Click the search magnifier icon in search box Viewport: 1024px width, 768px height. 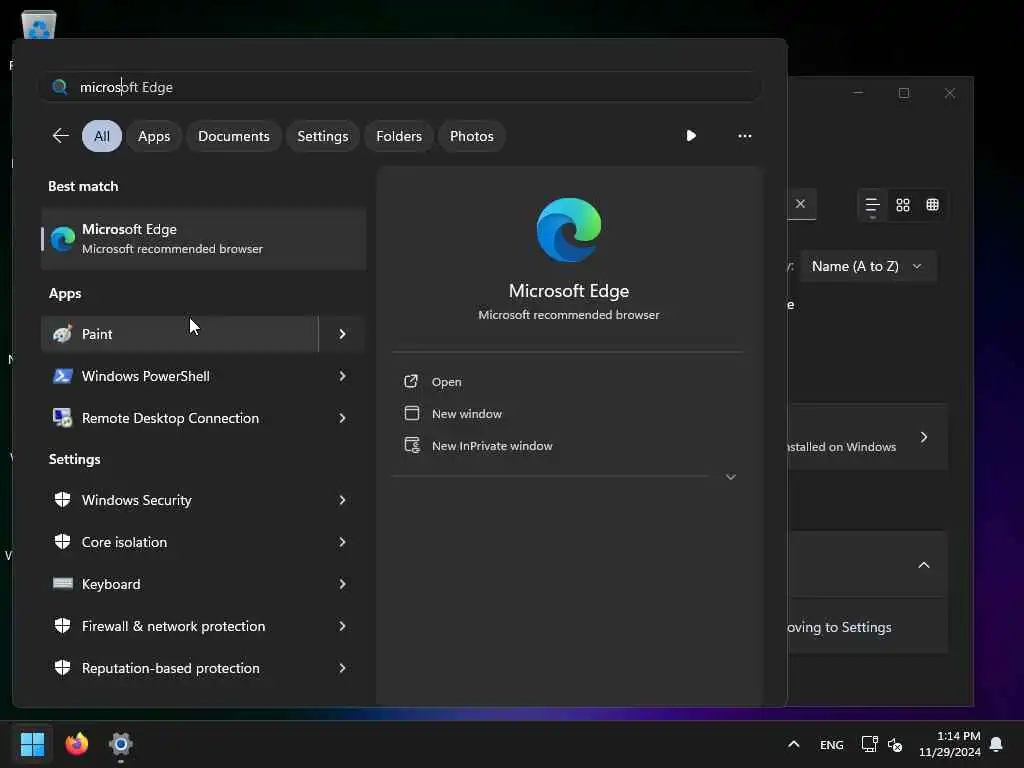(x=60, y=87)
